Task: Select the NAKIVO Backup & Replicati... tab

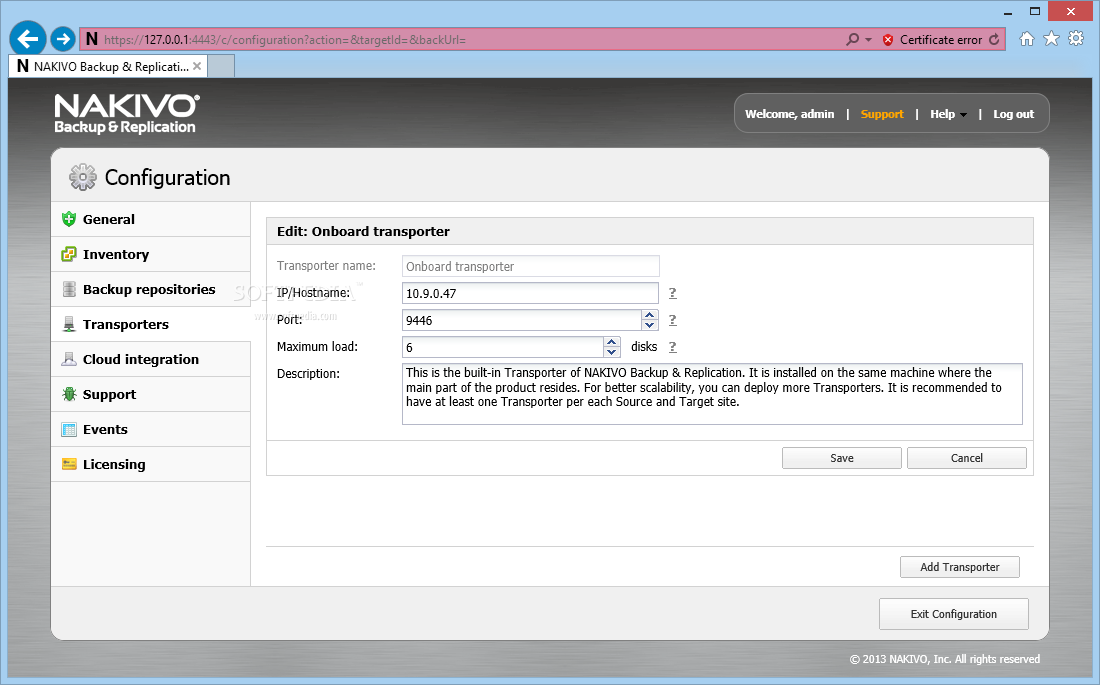Action: tap(109, 66)
